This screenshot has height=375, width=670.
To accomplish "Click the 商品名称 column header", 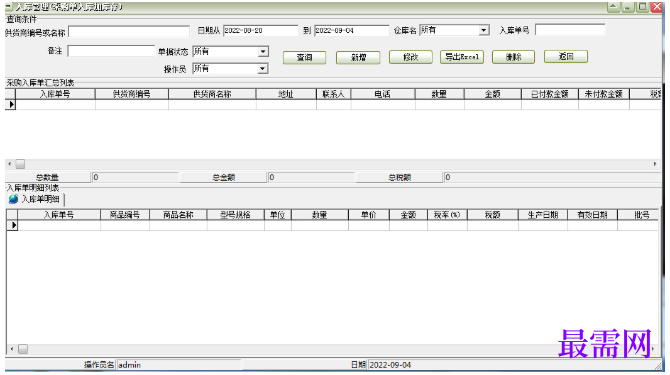I will (x=178, y=215).
